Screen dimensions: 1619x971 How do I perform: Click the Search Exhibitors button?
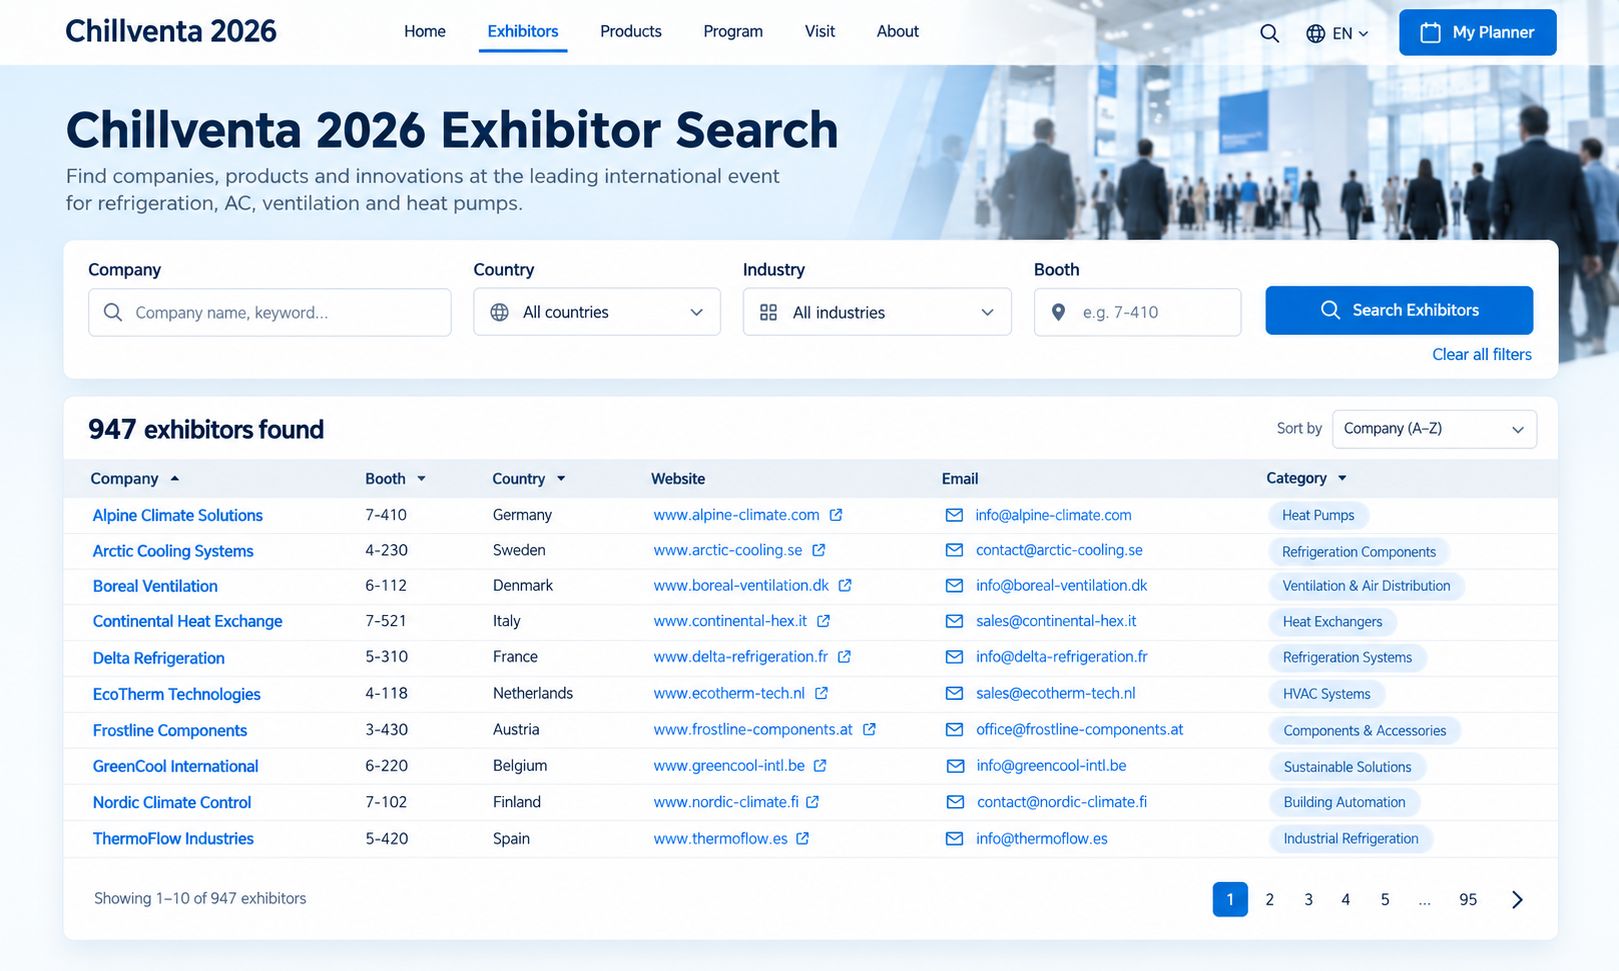1399,310
